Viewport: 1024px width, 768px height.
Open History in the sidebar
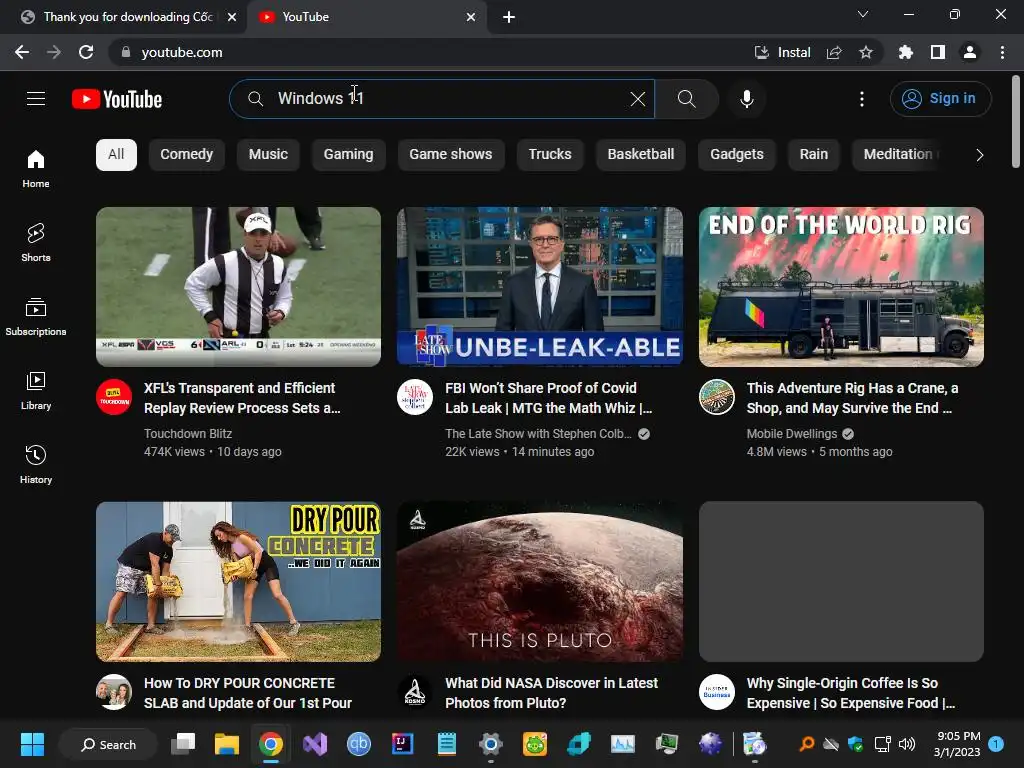click(36, 464)
